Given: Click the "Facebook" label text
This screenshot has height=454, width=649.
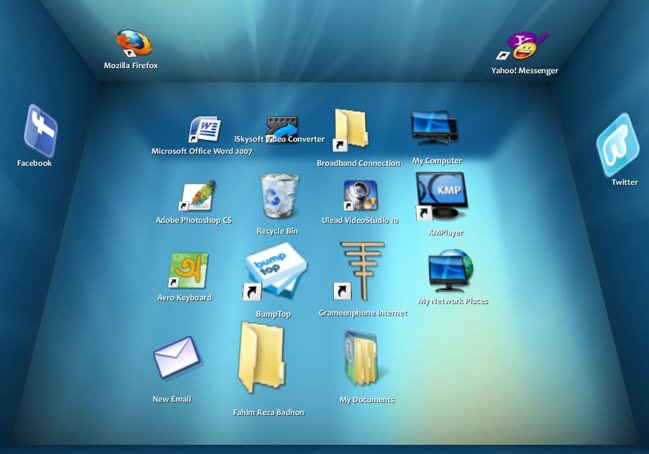Looking at the screenshot, I should (34, 163).
